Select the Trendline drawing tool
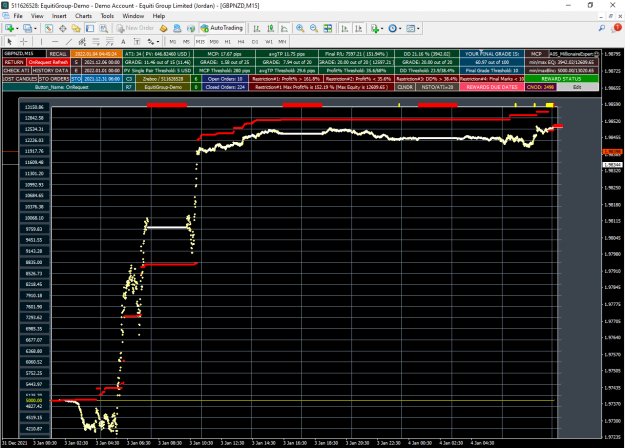Screen dimensions: 625x448 click(x=69, y=41)
